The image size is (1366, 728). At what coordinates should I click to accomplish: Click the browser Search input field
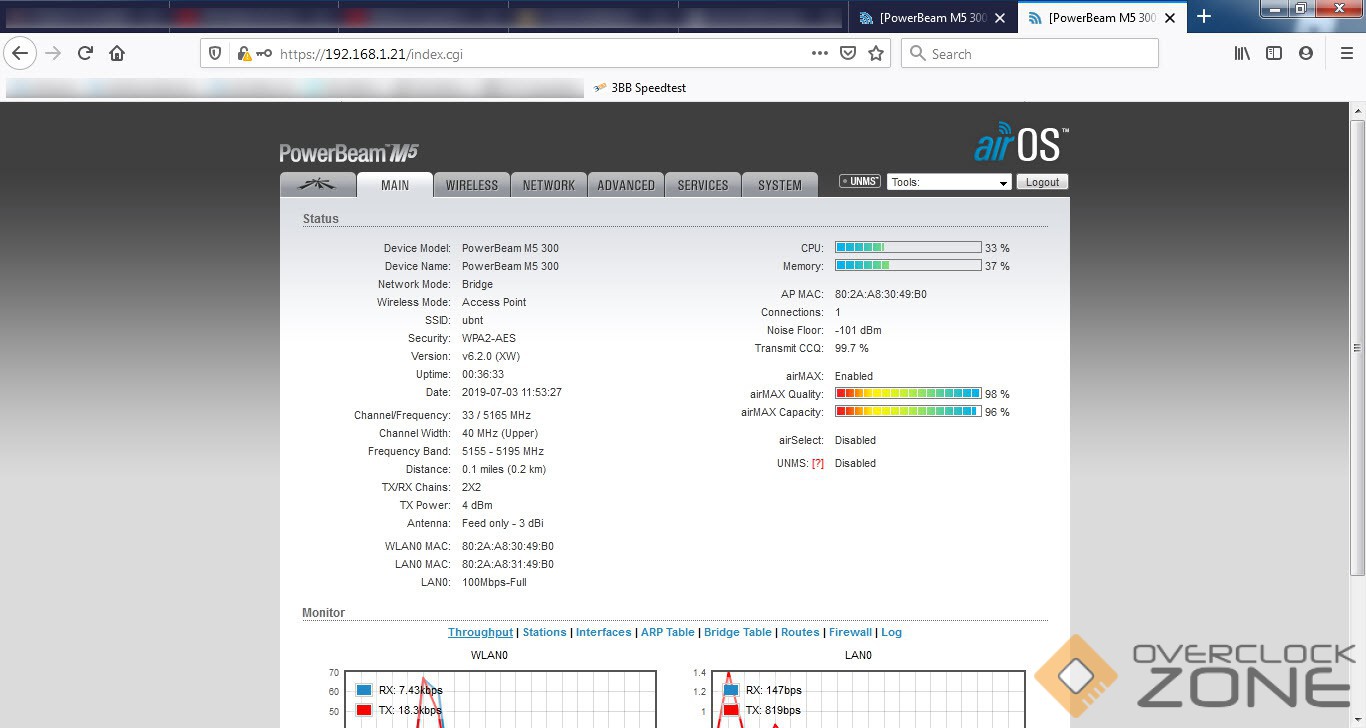pyautogui.click(x=1040, y=54)
